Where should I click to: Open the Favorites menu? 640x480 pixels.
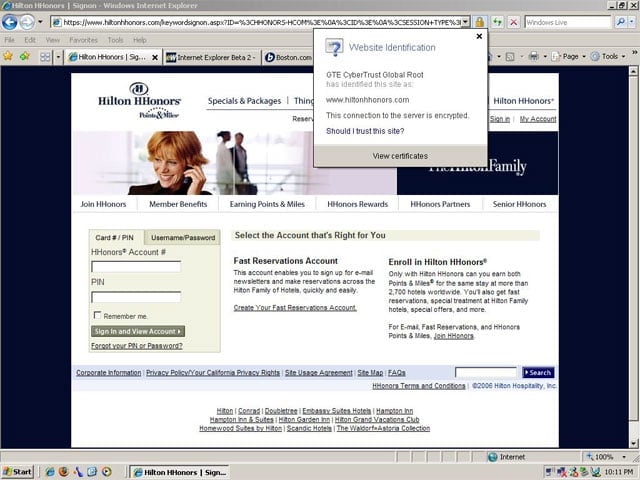click(83, 40)
